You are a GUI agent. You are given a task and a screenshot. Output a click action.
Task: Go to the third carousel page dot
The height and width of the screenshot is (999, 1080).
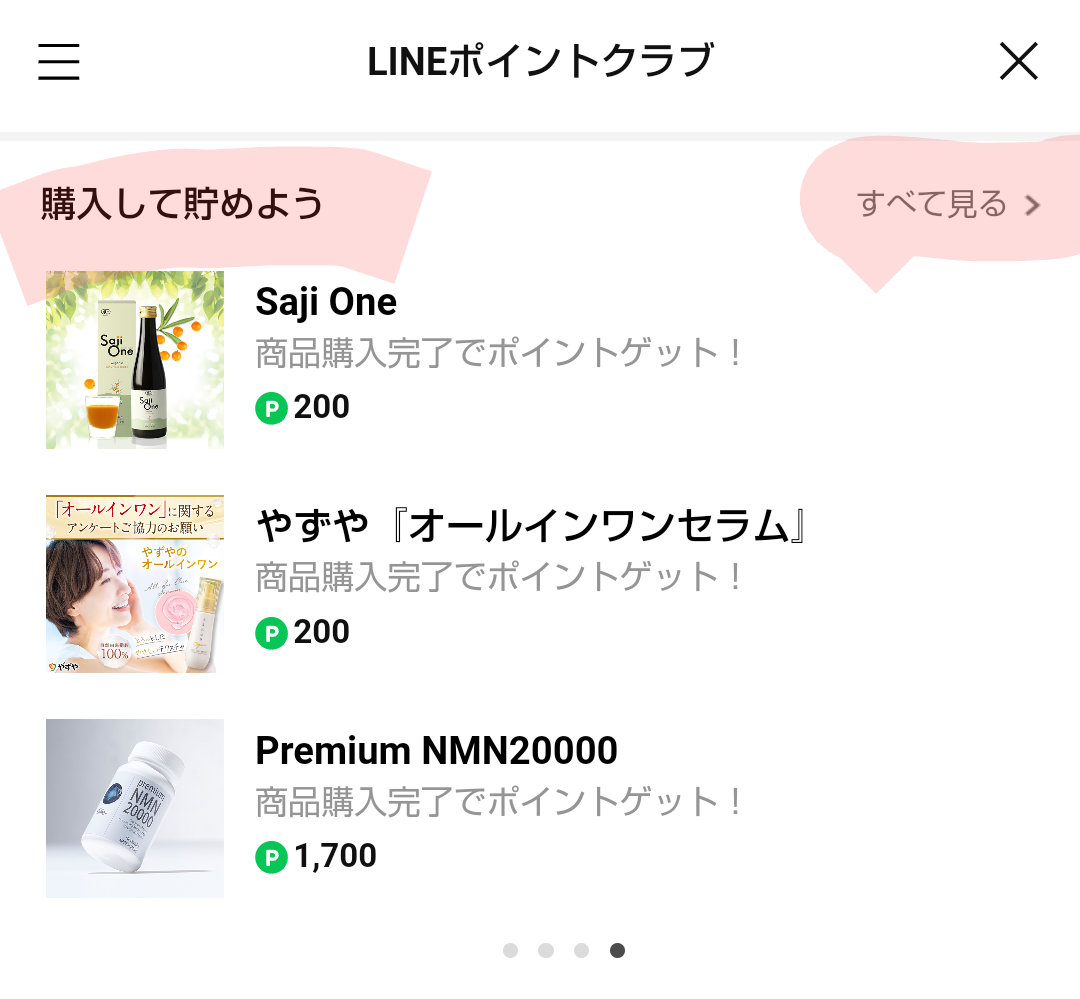[581, 950]
